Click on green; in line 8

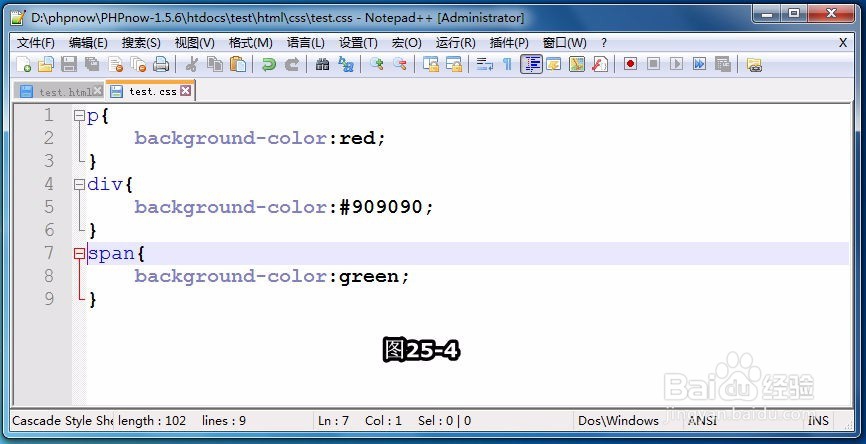[x=374, y=277]
